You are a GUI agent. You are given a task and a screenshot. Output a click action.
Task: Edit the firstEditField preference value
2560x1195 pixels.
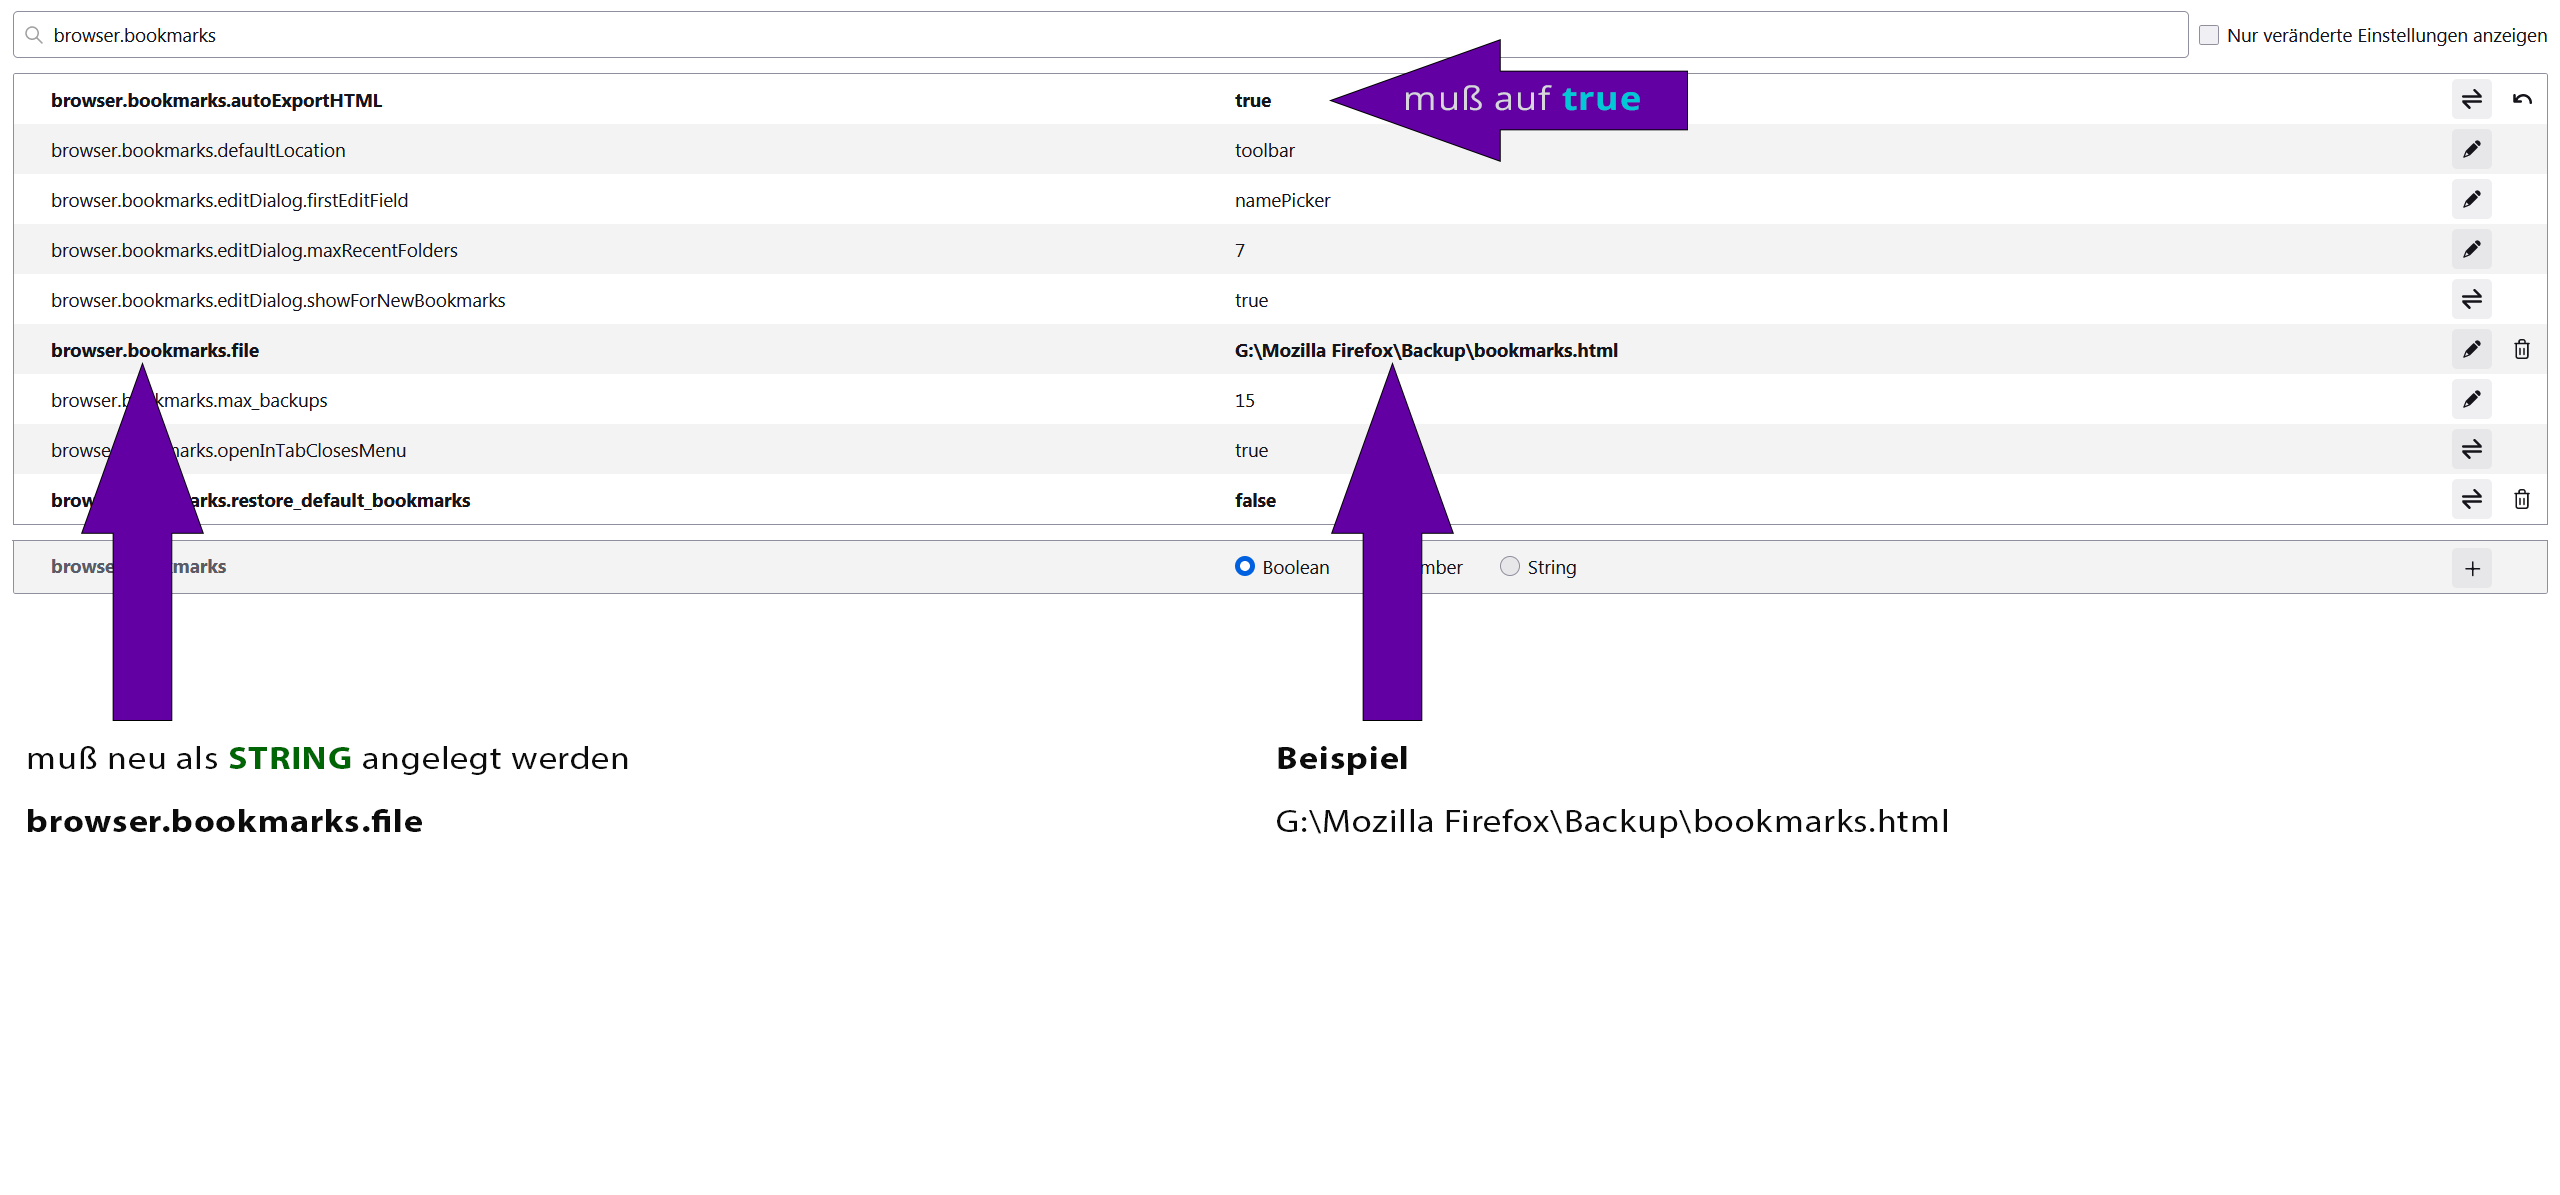click(x=2471, y=200)
